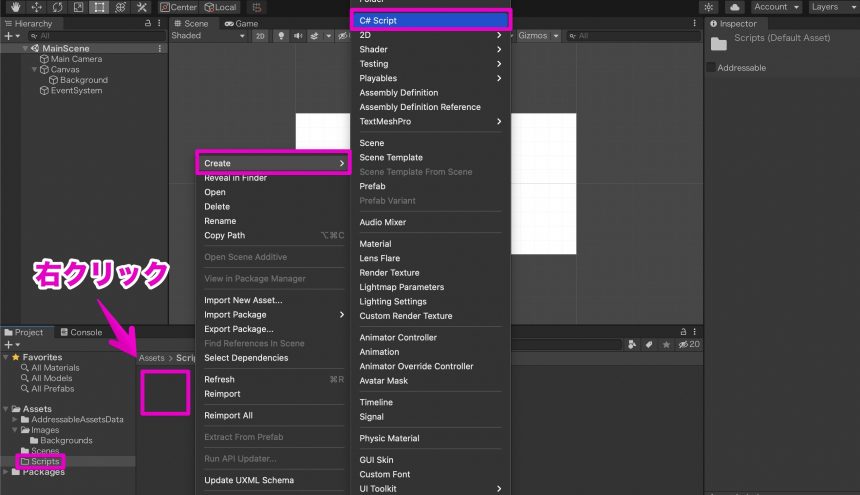This screenshot has width=860, height=495.
Task: Switch to the Game tab
Action: tap(241, 24)
